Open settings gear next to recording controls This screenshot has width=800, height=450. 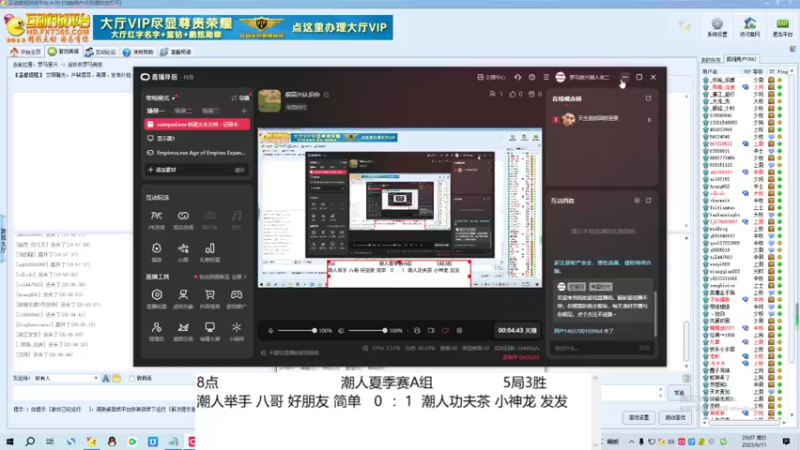(x=459, y=331)
